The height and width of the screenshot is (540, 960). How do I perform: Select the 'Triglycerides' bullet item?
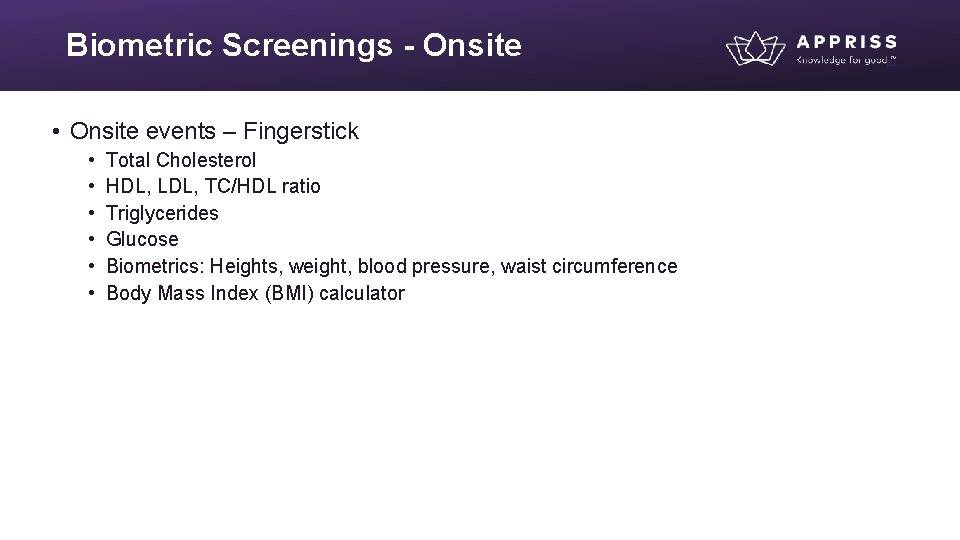162,213
